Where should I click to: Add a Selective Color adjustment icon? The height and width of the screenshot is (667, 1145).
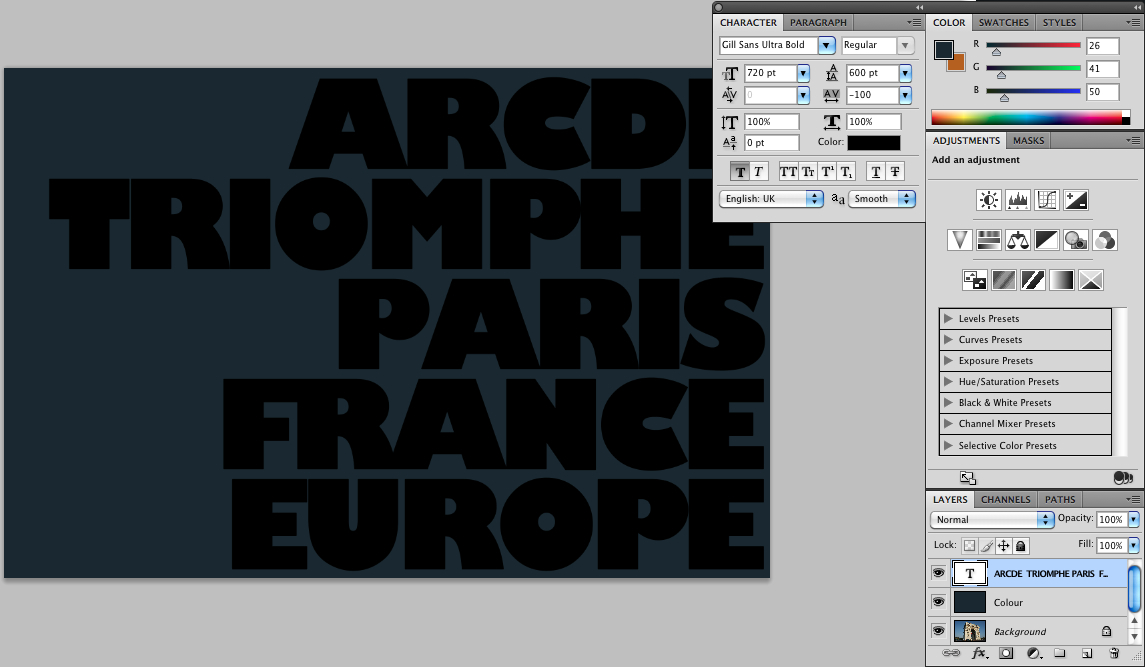point(1091,280)
